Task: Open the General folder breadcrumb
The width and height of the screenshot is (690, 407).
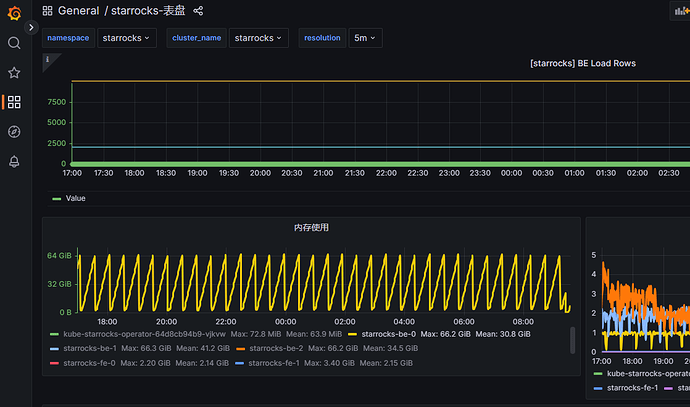Action: pos(78,11)
